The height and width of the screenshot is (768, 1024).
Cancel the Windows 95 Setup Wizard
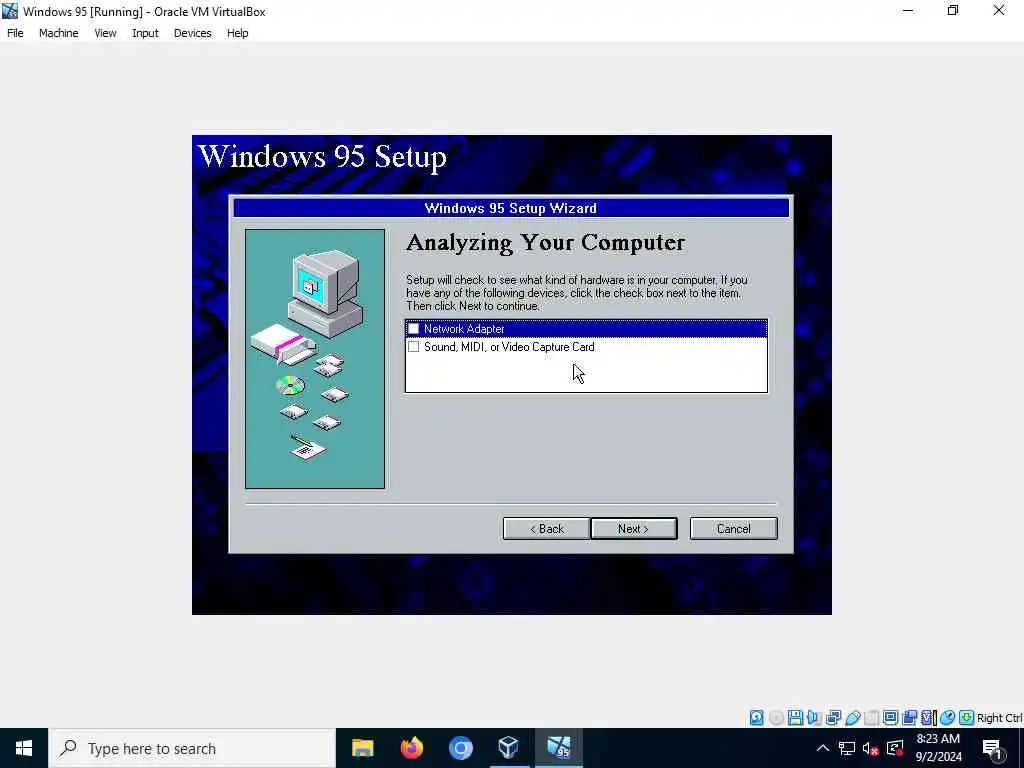click(x=733, y=529)
